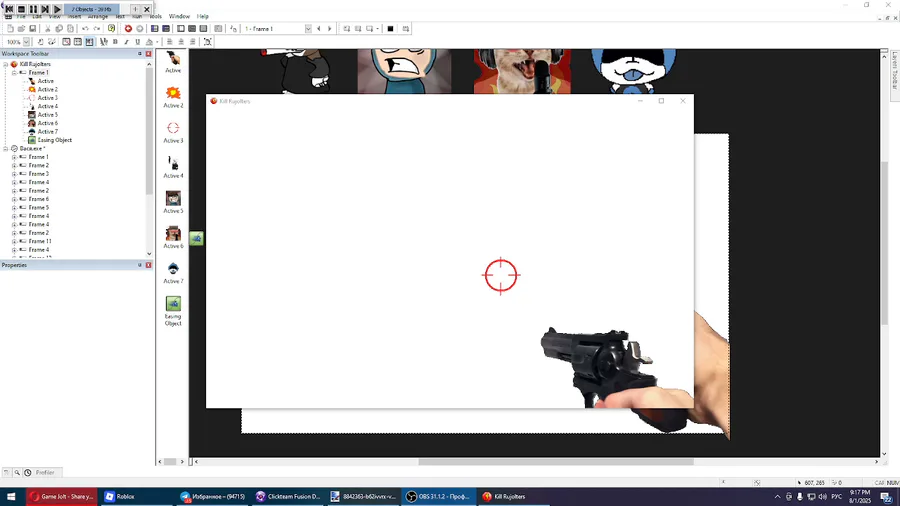Viewport: 900px width, 506px height.
Task: Click the Copy toolbar icon
Action: coord(59,29)
